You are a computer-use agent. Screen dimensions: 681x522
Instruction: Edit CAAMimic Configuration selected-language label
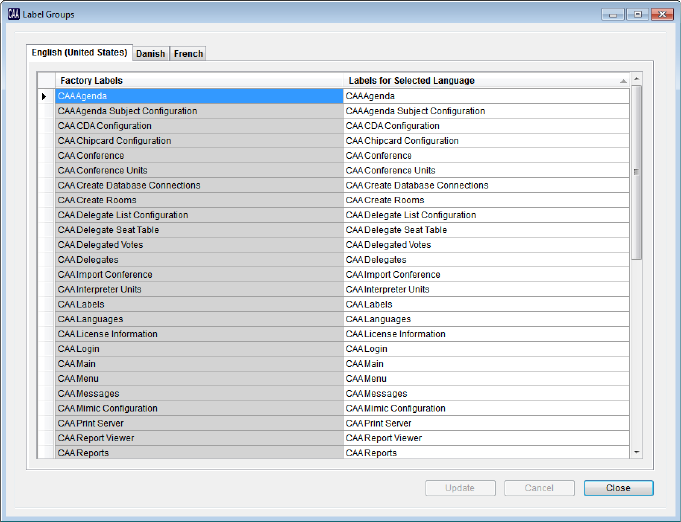(x=486, y=408)
